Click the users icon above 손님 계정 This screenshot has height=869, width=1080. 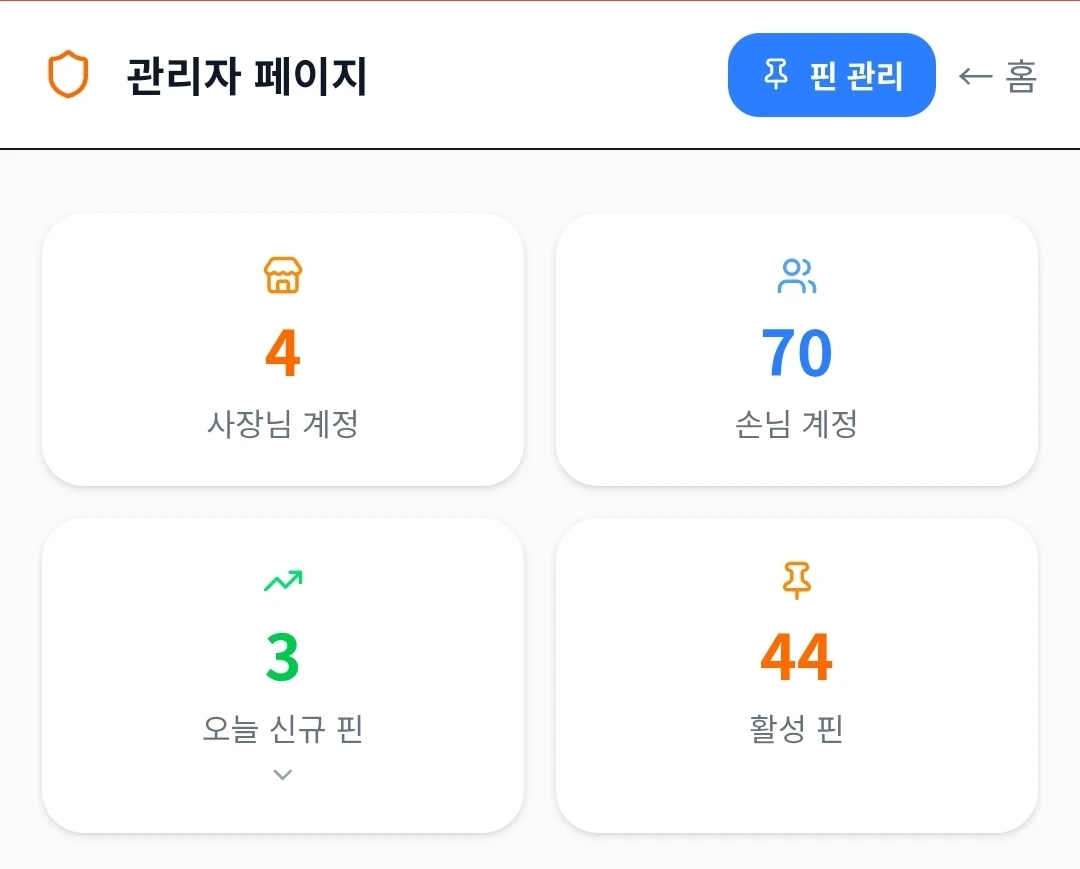(797, 276)
